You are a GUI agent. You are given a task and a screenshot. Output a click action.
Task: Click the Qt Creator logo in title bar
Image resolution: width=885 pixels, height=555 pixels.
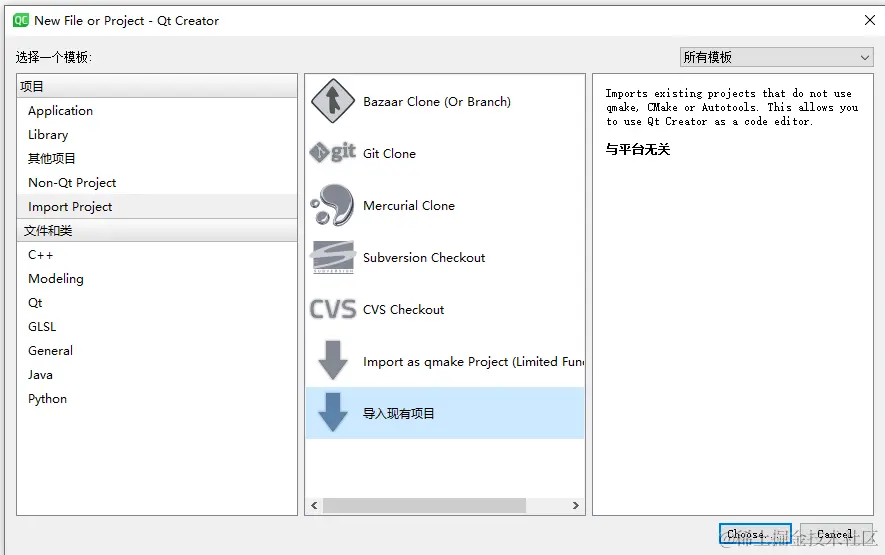click(x=21, y=20)
